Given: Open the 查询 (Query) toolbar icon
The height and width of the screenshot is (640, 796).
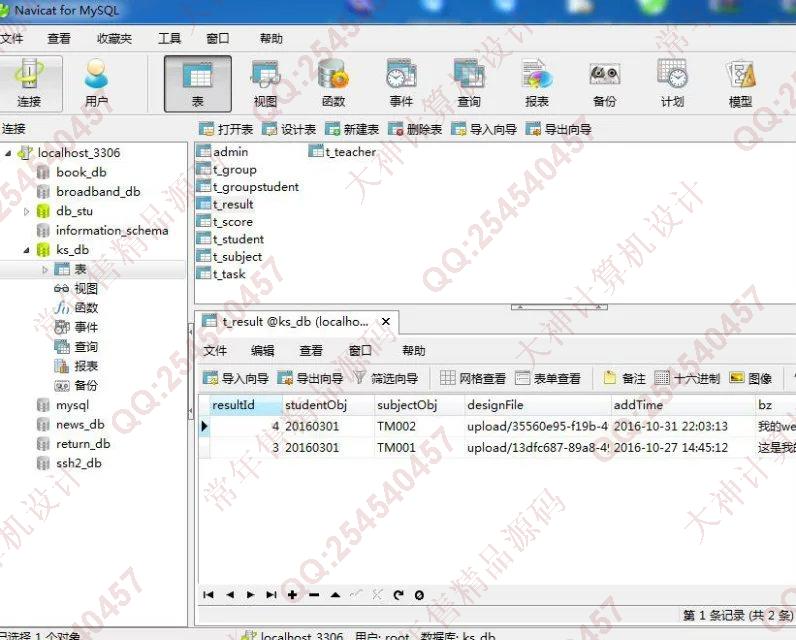Looking at the screenshot, I should (x=469, y=83).
